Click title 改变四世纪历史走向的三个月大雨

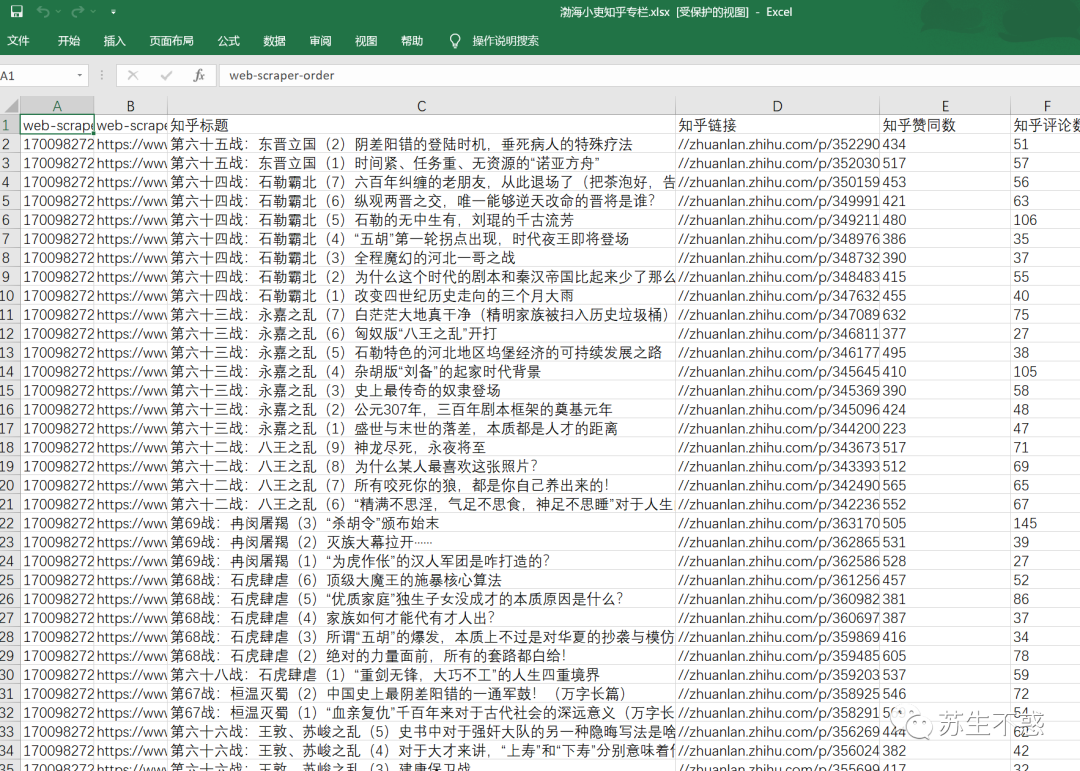(464, 296)
